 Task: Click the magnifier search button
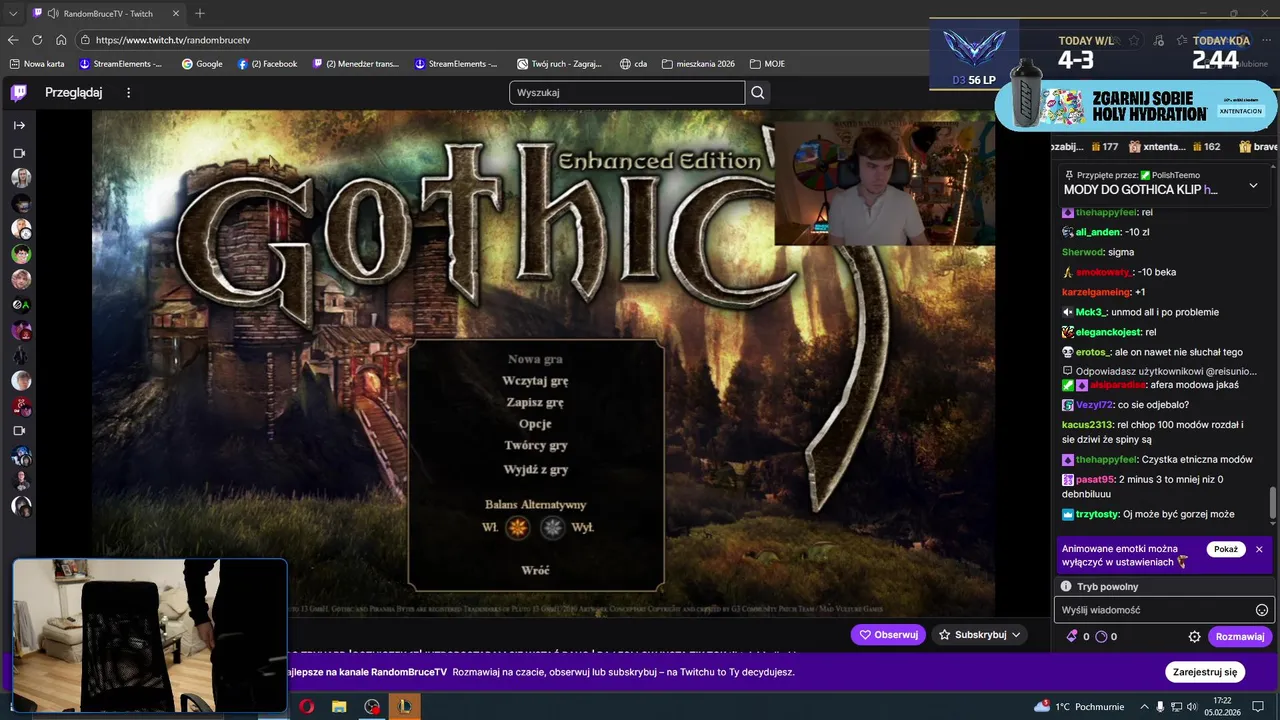(758, 93)
